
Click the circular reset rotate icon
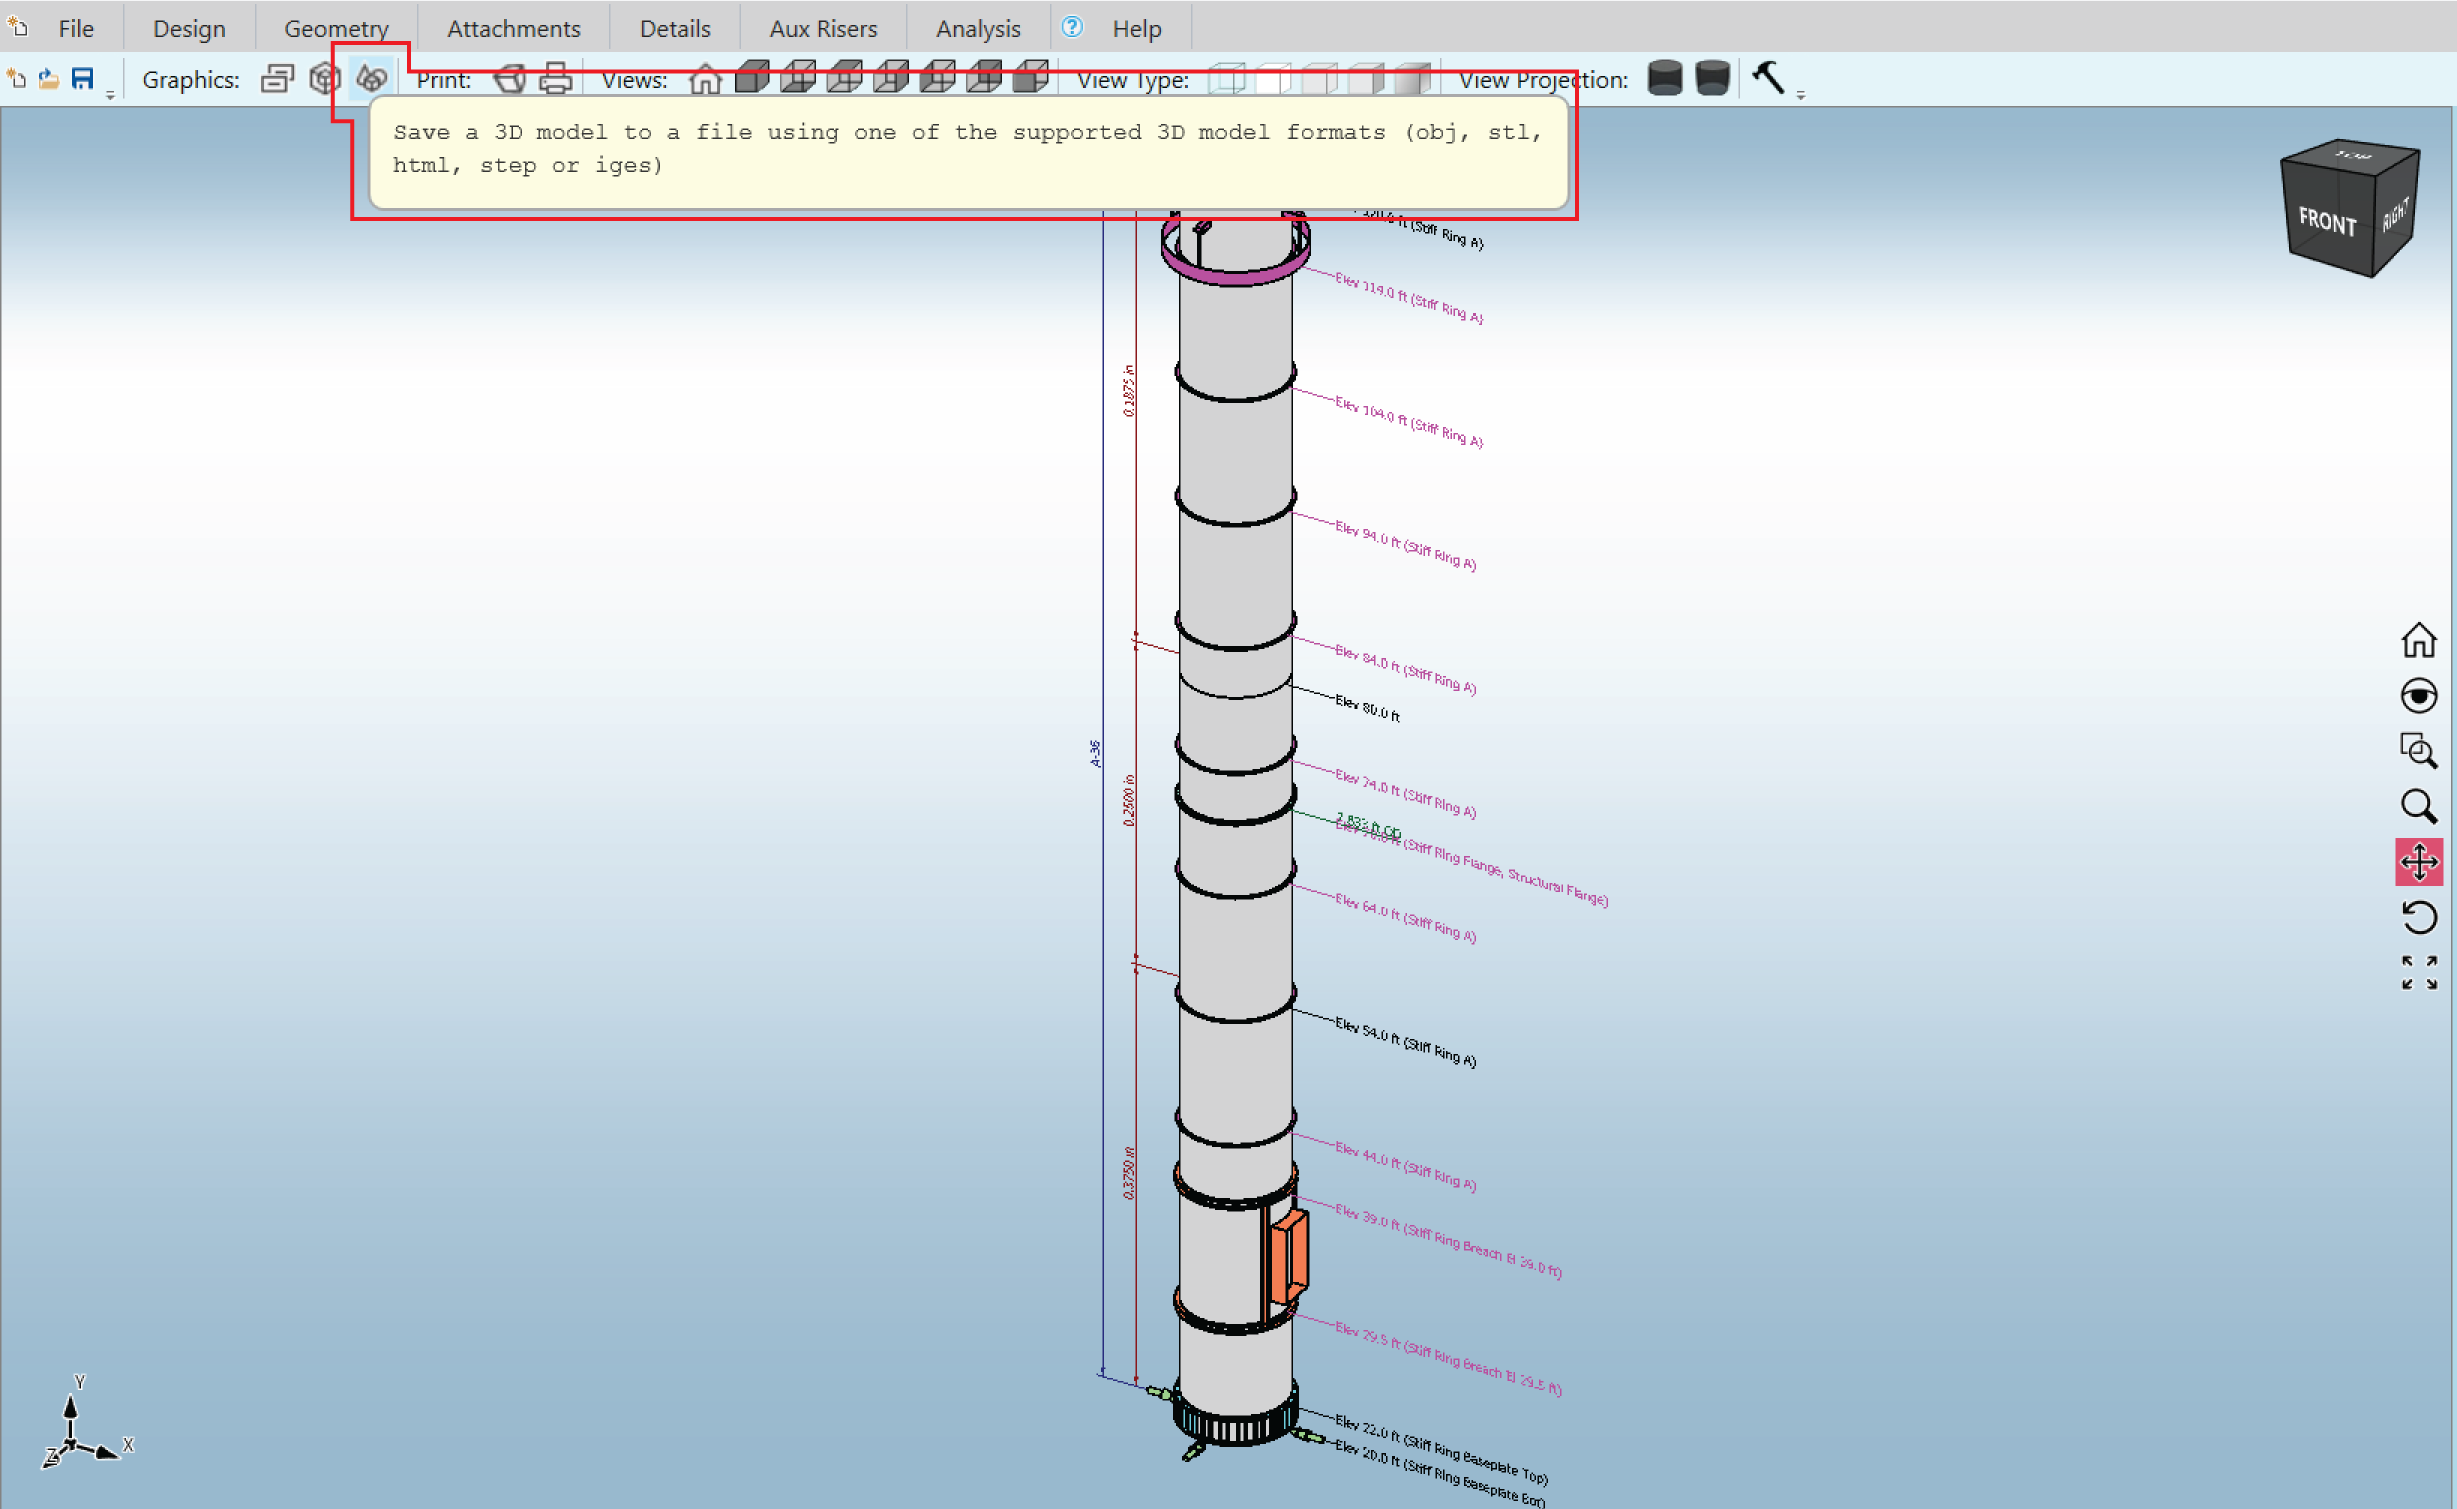[x=2418, y=917]
